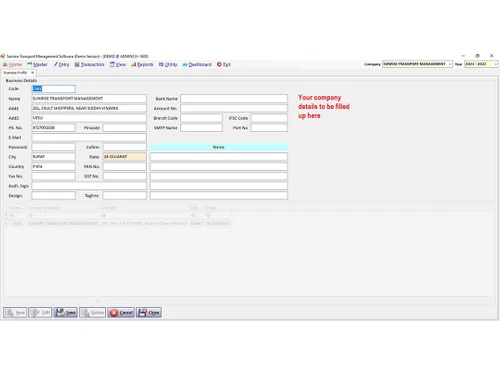Click the Confirm password field
The width and height of the screenshot is (500, 375).
pos(125,147)
